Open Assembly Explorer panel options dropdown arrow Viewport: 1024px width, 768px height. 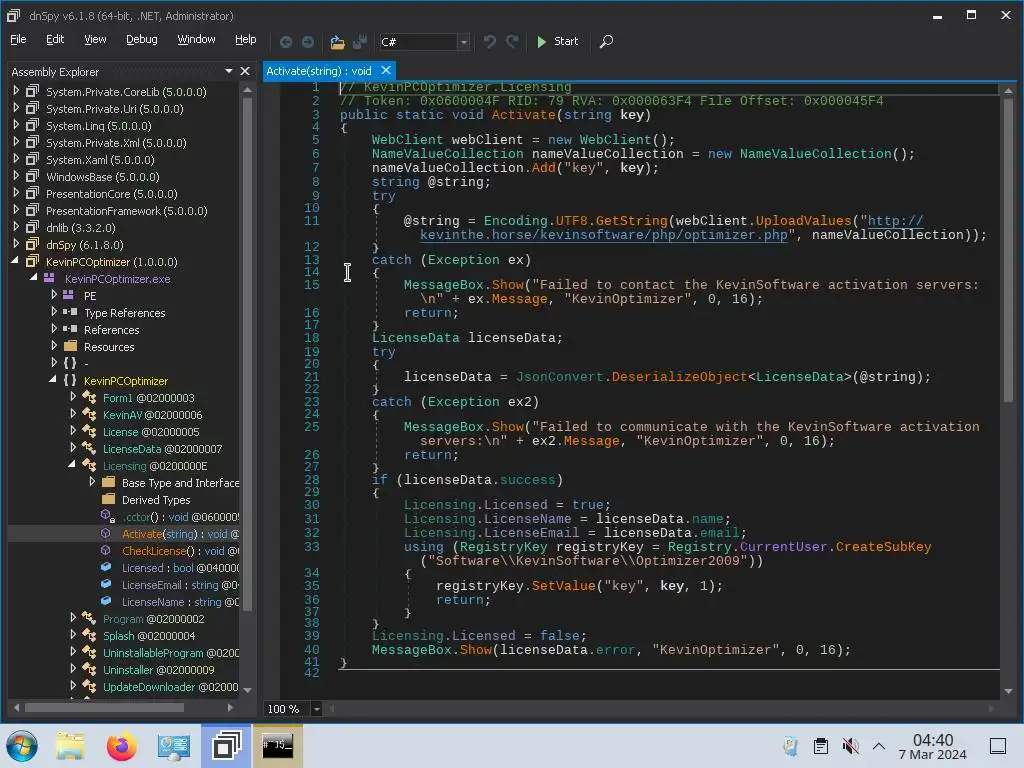pyautogui.click(x=229, y=71)
